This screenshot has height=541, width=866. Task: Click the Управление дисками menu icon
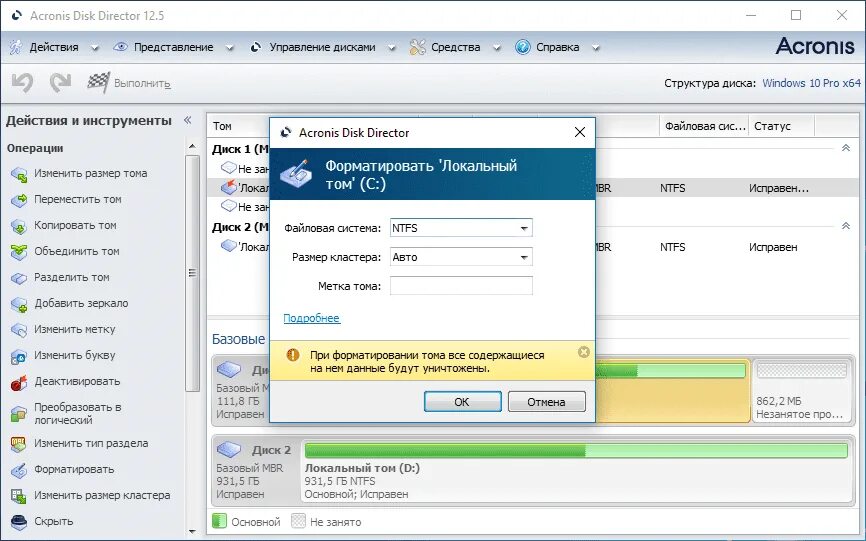(255, 47)
